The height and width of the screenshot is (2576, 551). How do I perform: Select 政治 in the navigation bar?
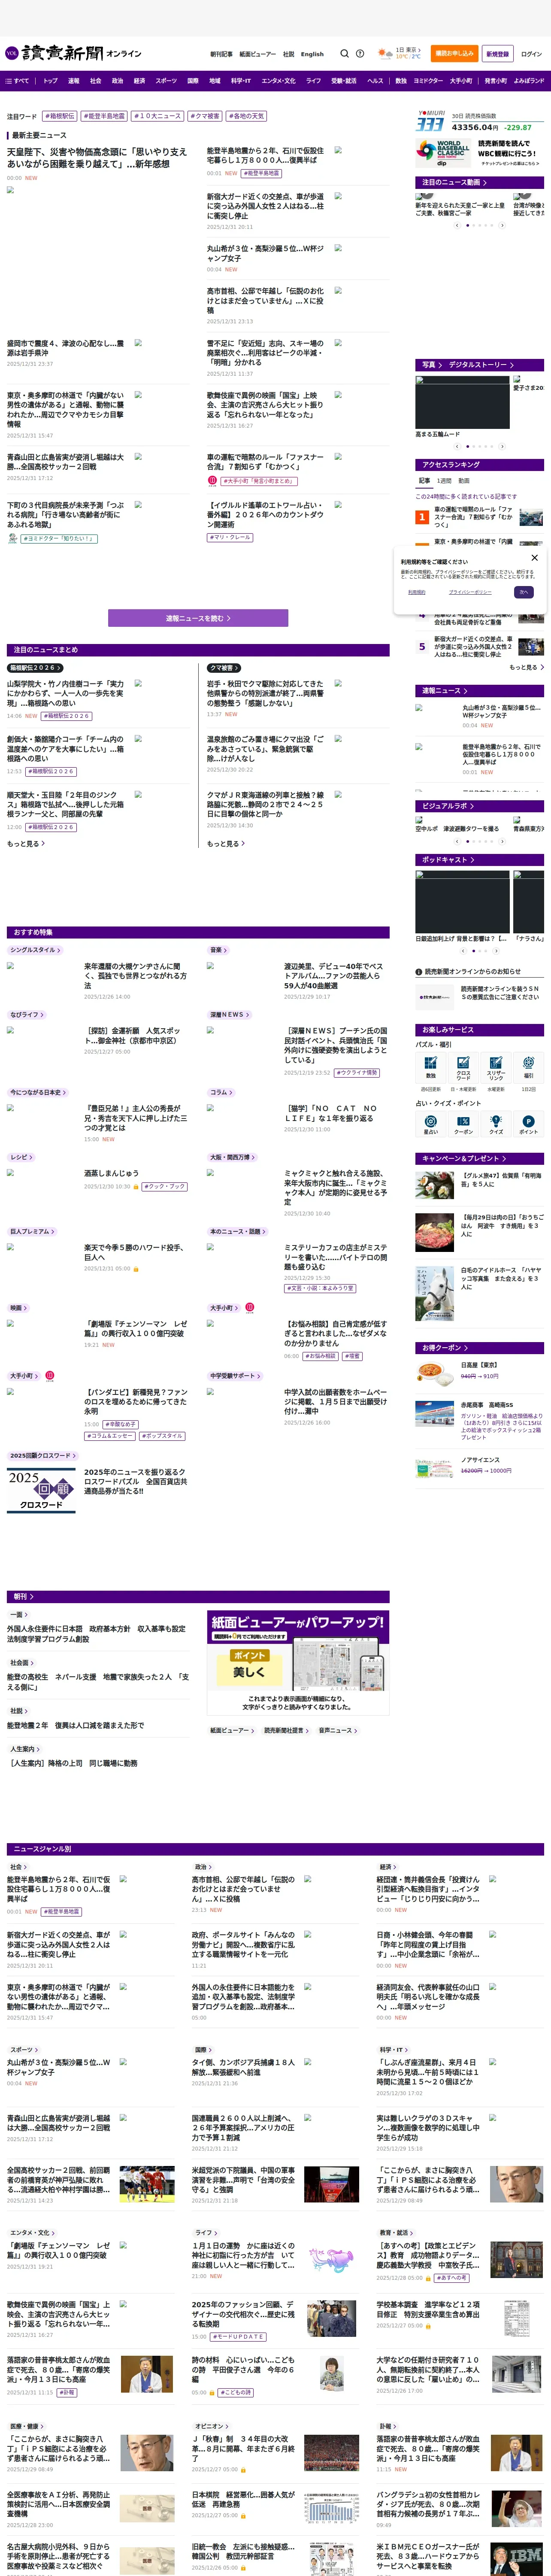117,81
